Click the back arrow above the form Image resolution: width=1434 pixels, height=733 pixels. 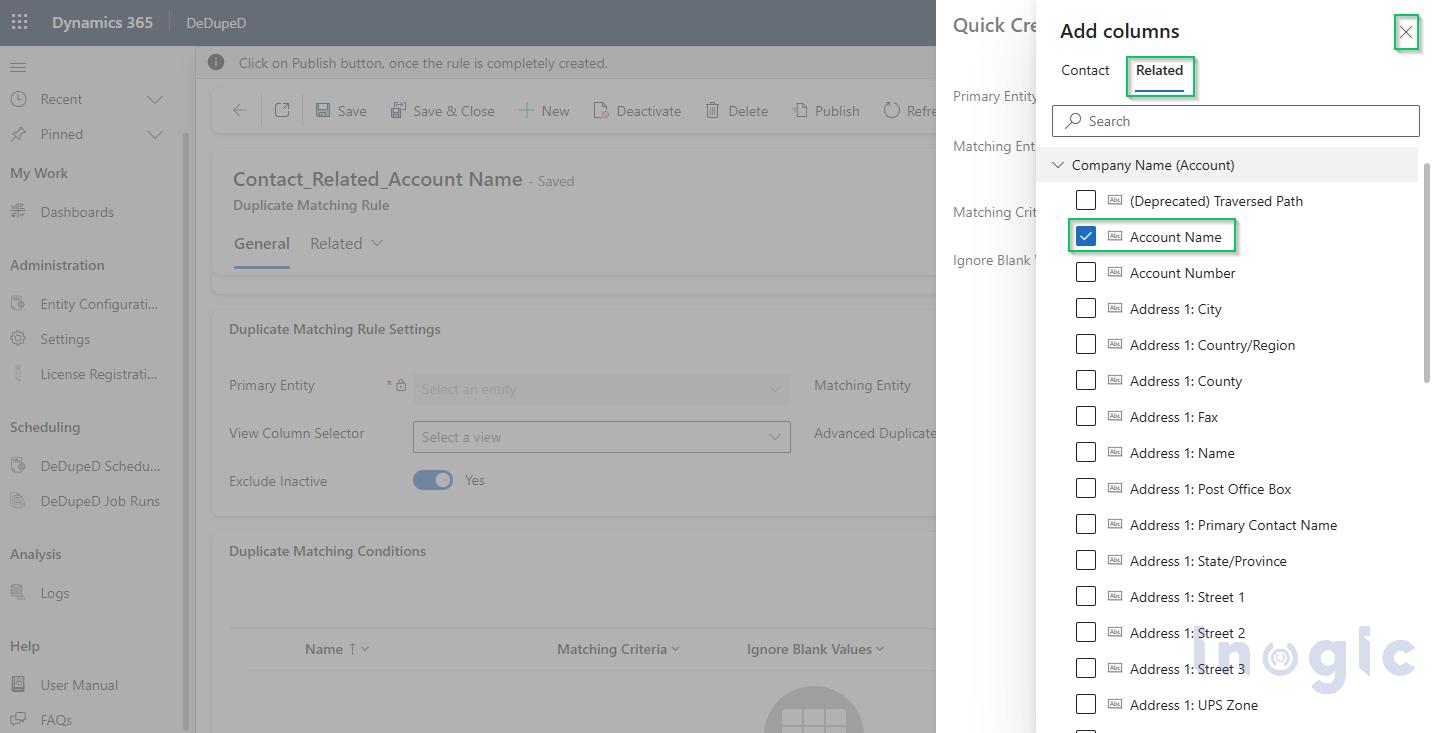[x=239, y=110]
